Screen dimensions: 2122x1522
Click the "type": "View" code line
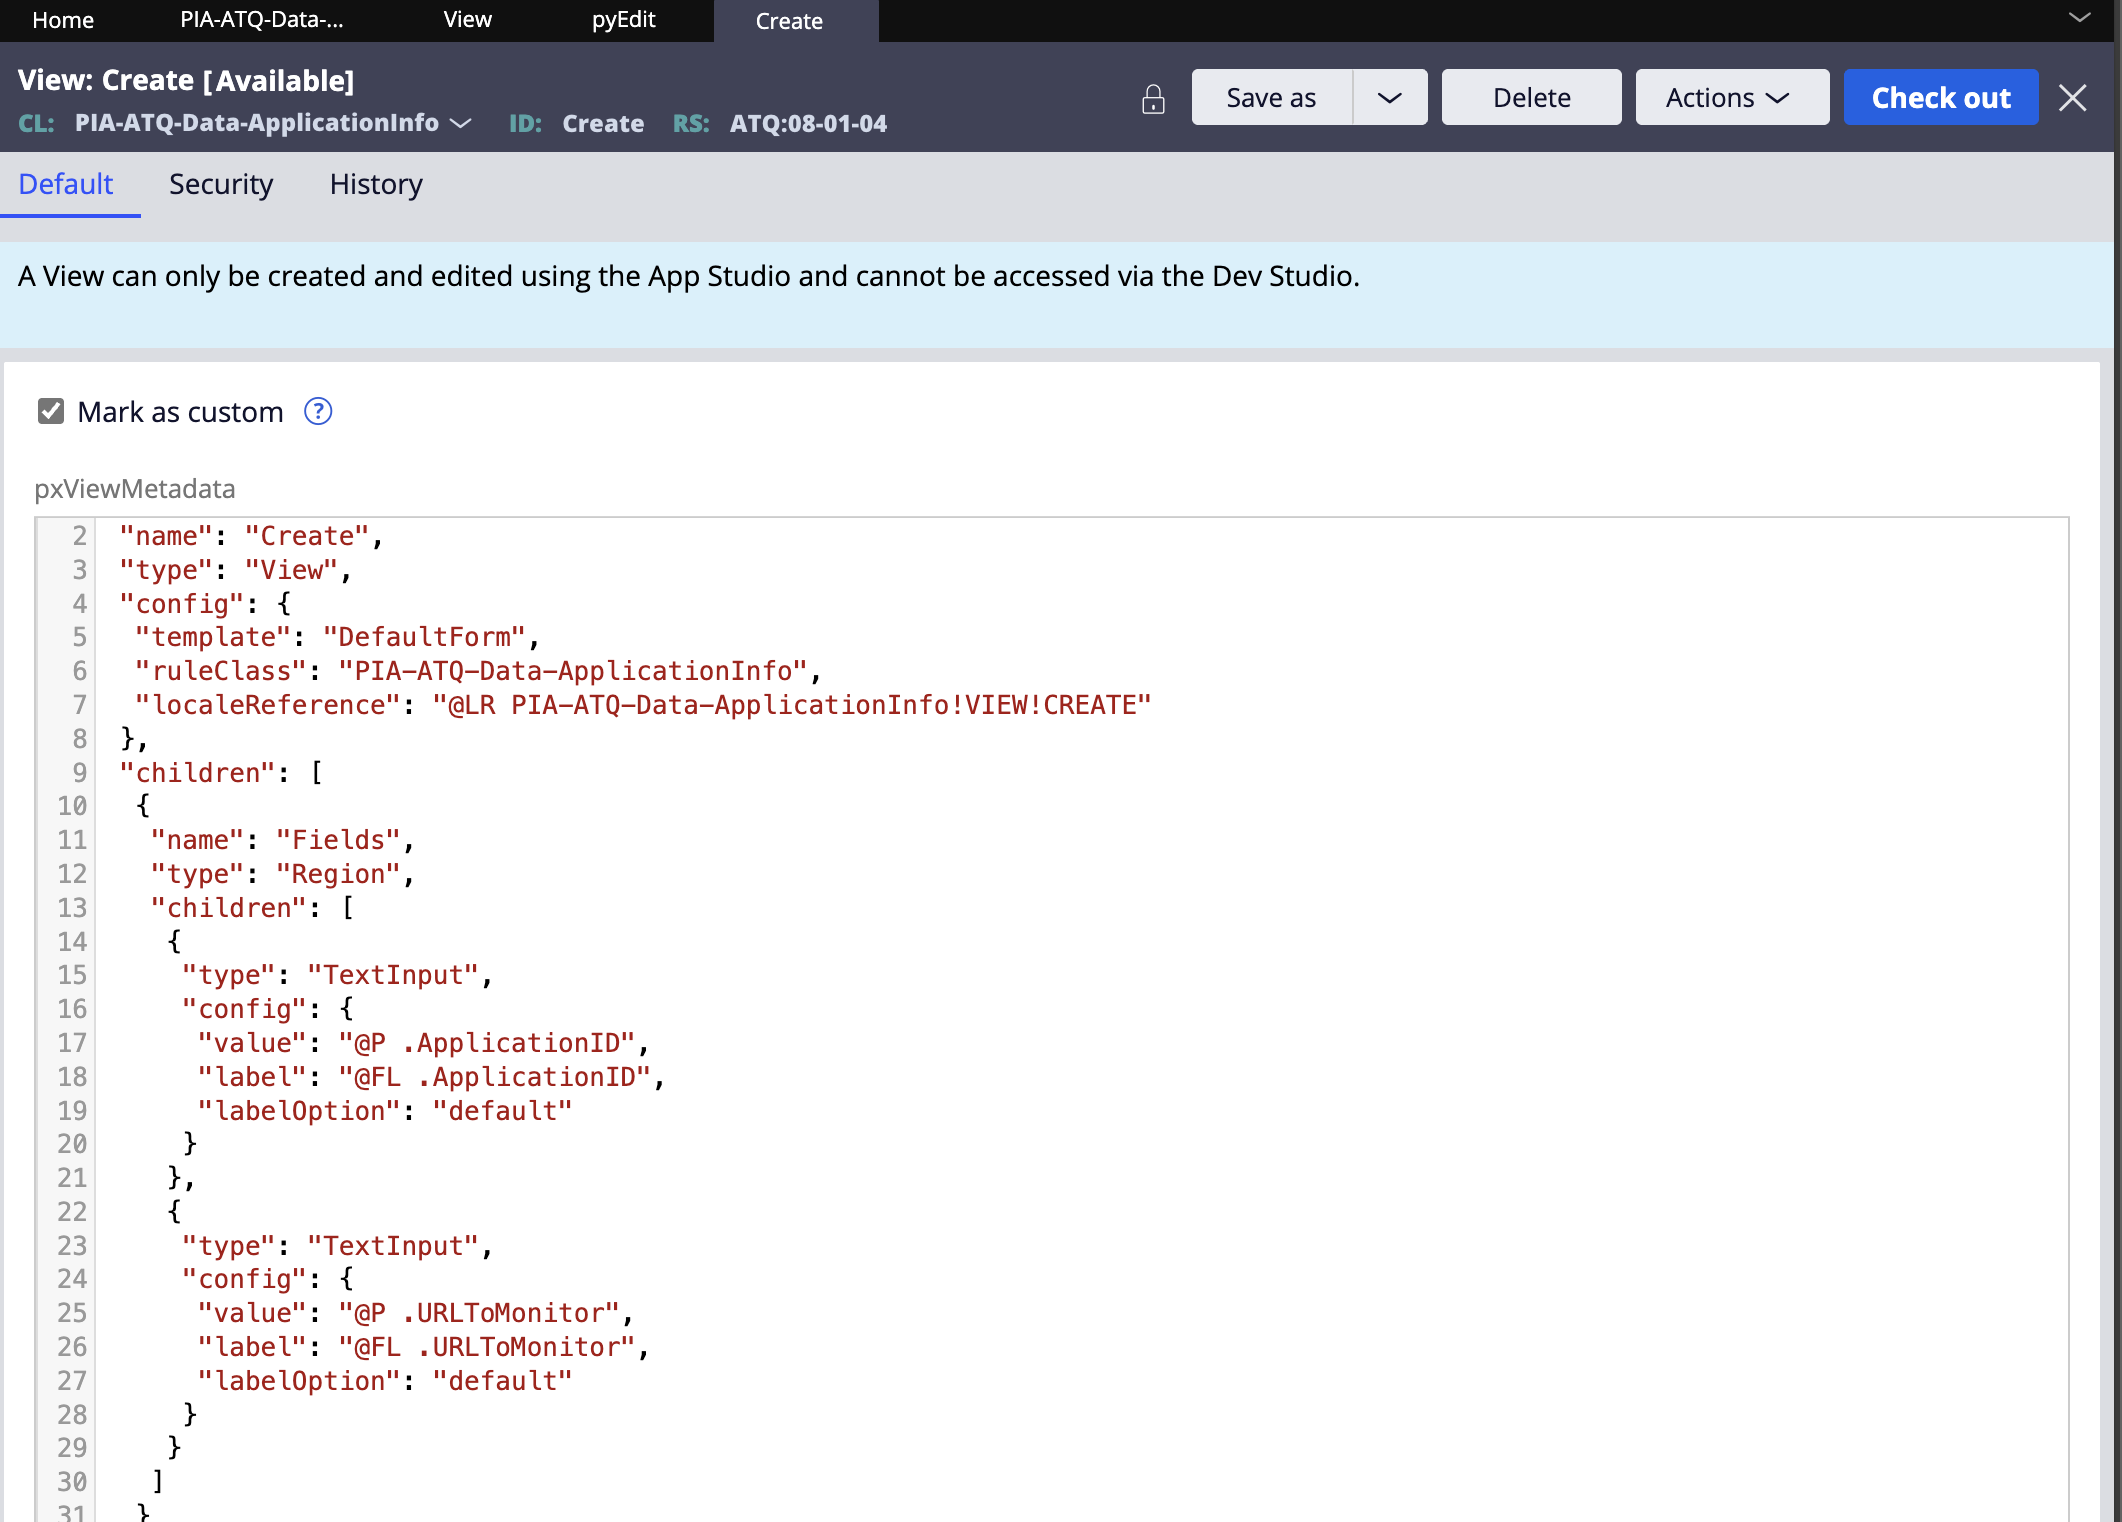[x=236, y=570]
